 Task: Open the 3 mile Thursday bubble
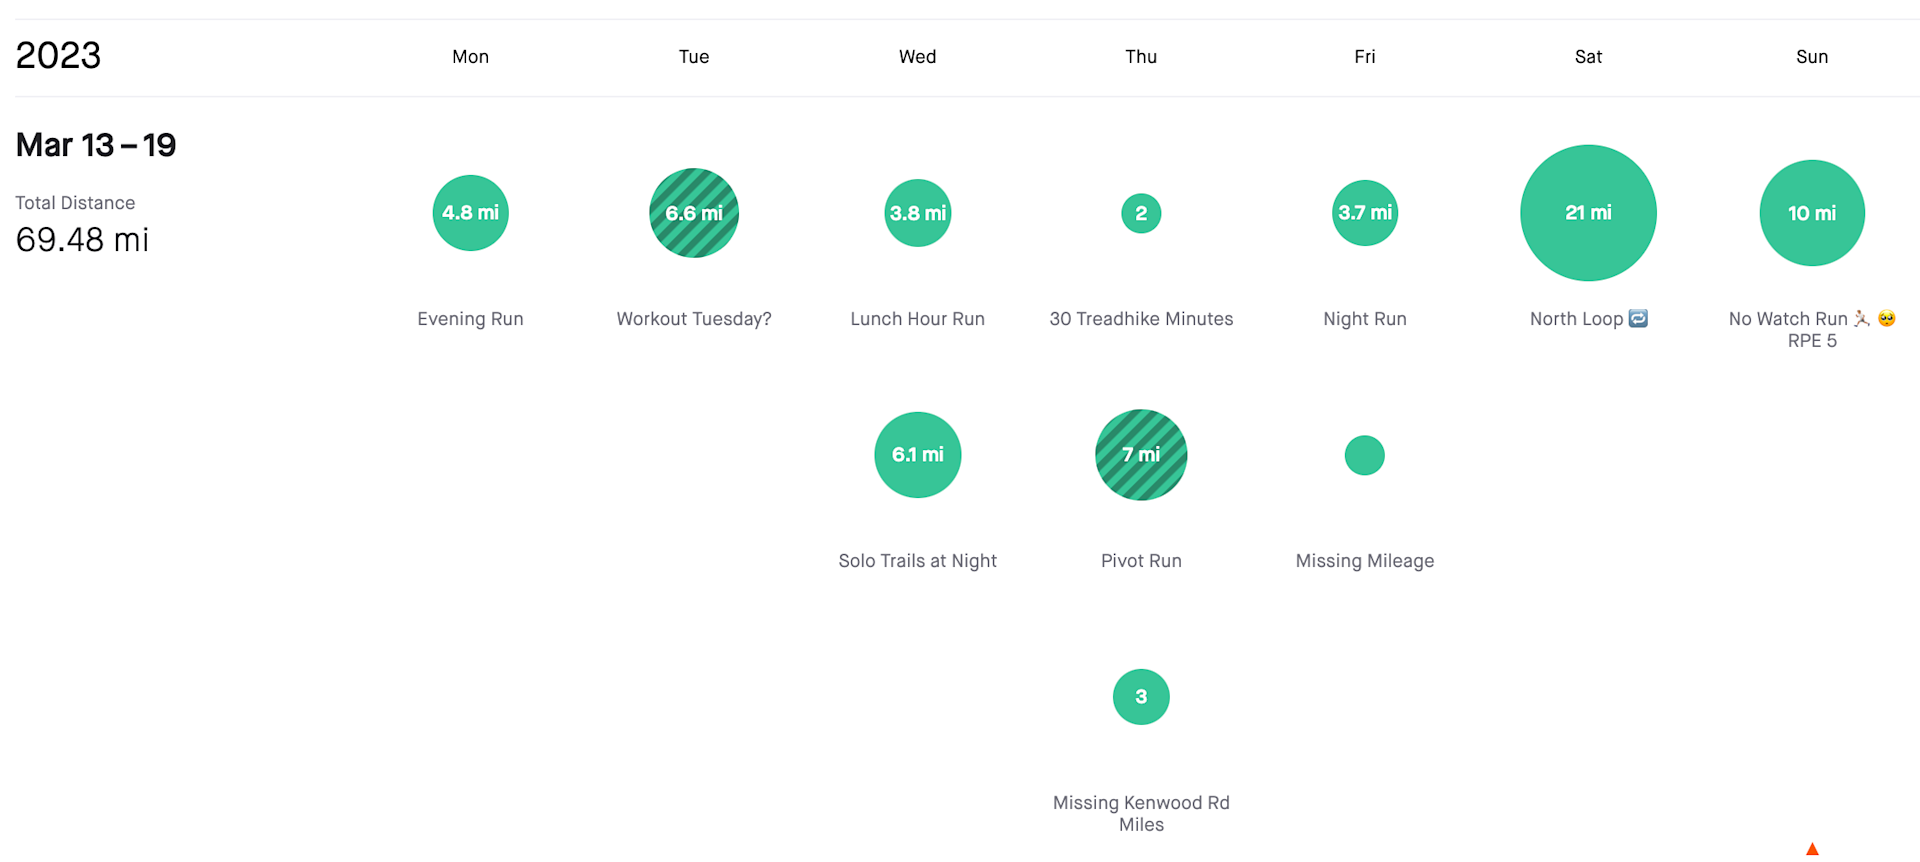[x=1141, y=697]
